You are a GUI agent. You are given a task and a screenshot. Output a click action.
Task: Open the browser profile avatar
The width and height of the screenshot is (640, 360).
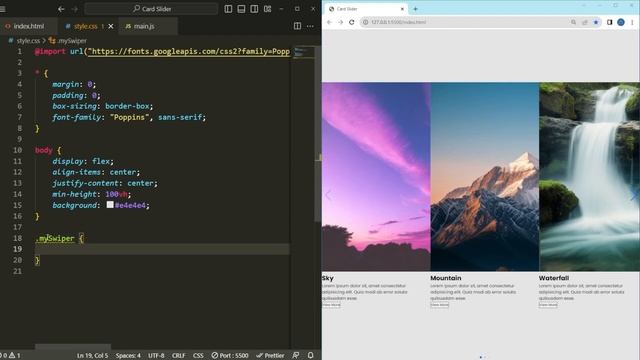click(x=621, y=22)
